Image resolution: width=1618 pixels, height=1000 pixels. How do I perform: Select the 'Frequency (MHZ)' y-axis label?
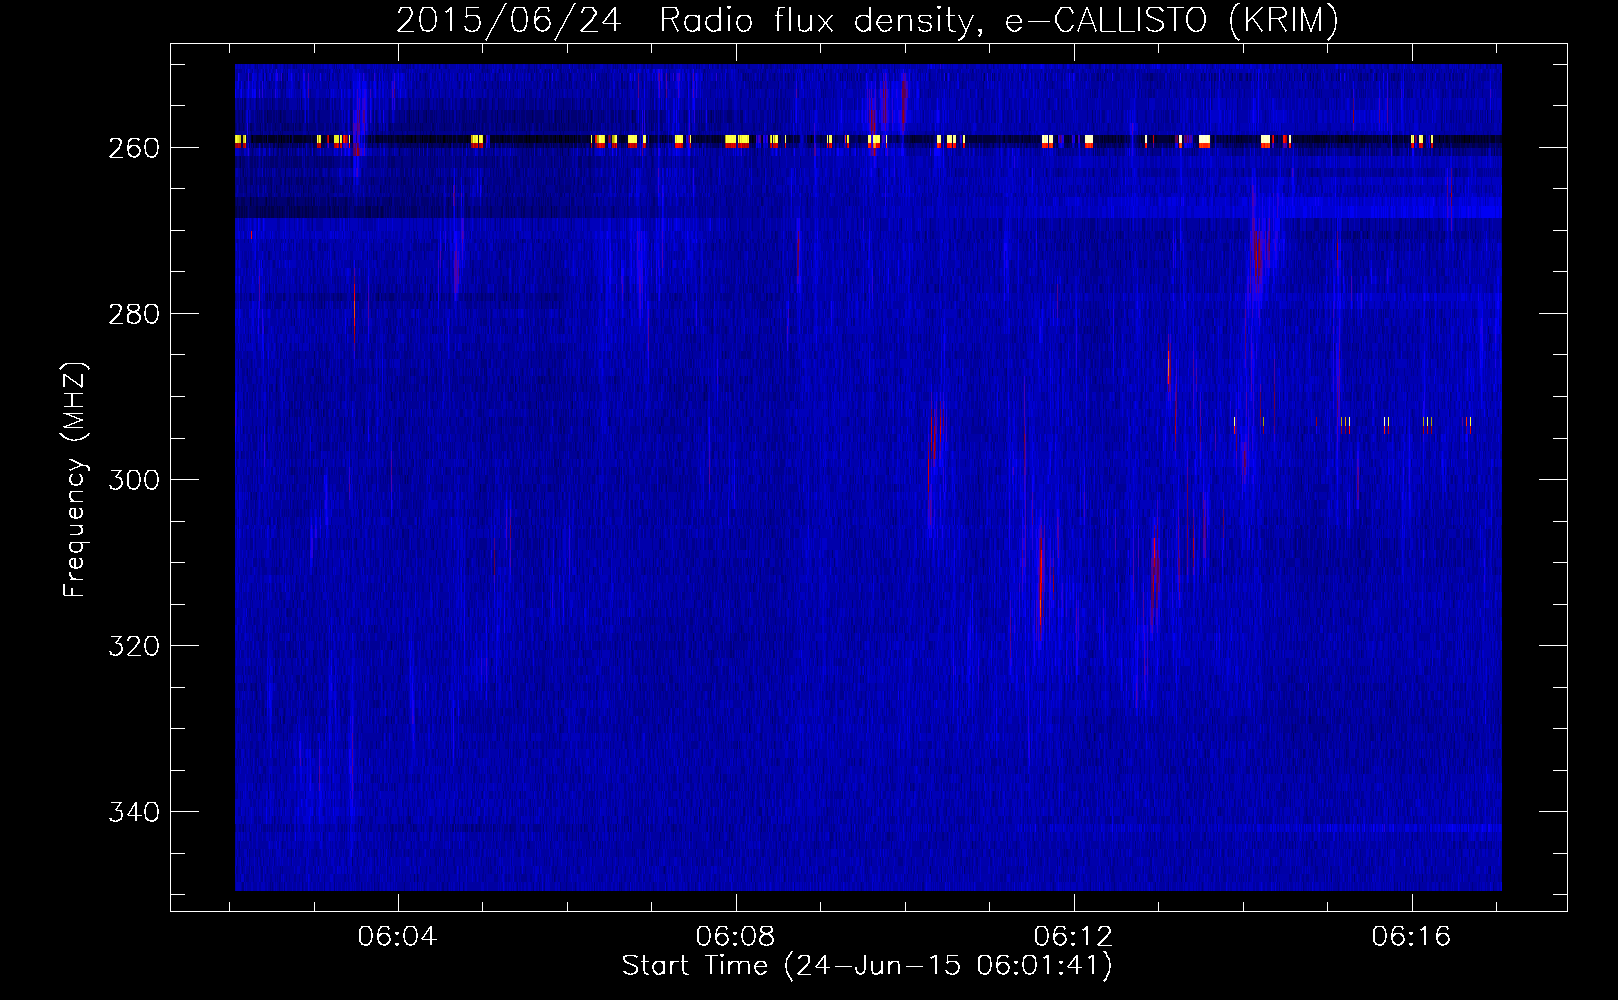click(75, 479)
